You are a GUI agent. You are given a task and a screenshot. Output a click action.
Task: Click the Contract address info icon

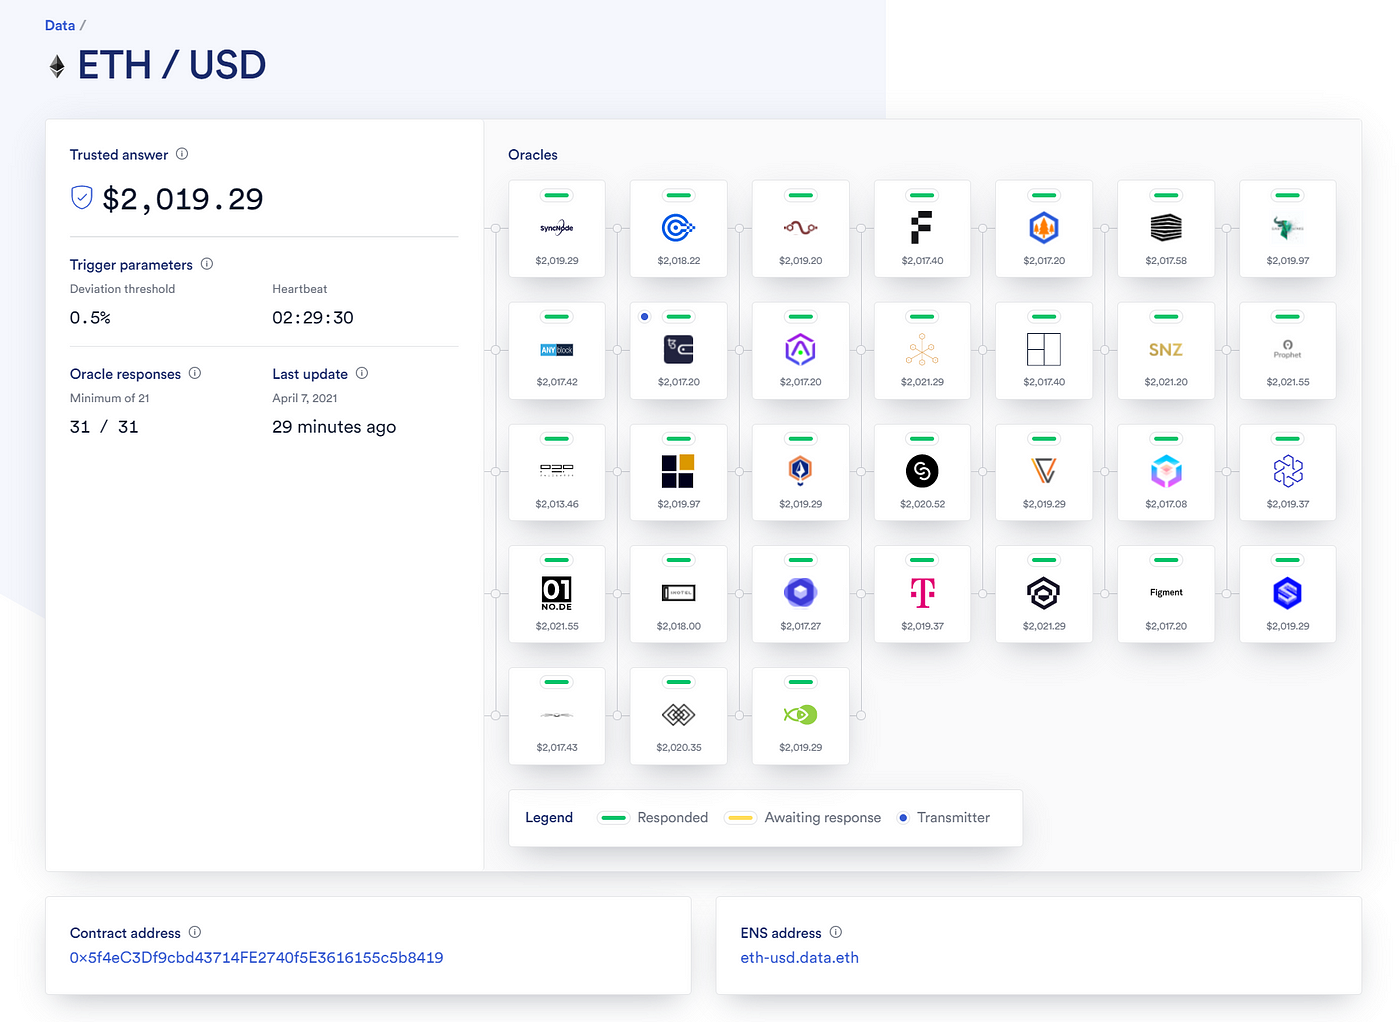(195, 932)
